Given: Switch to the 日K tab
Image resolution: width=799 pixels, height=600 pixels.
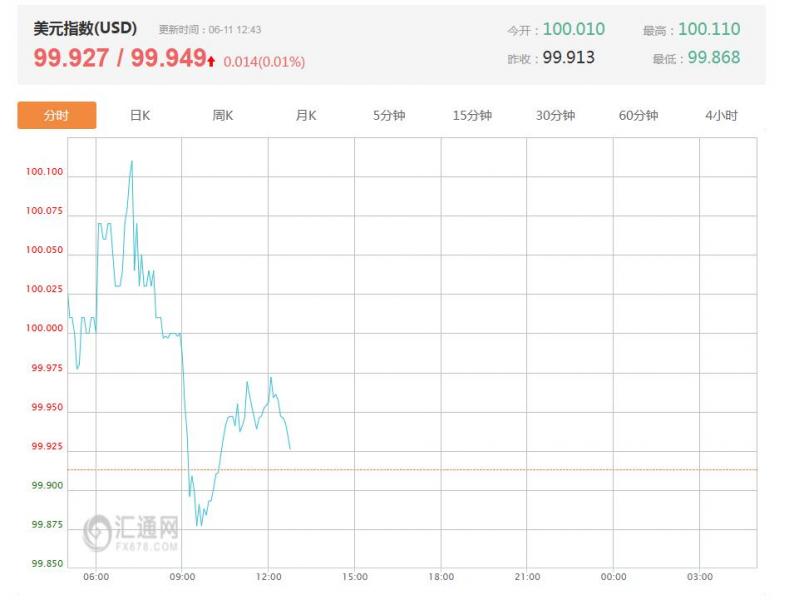Looking at the screenshot, I should pos(140,116).
